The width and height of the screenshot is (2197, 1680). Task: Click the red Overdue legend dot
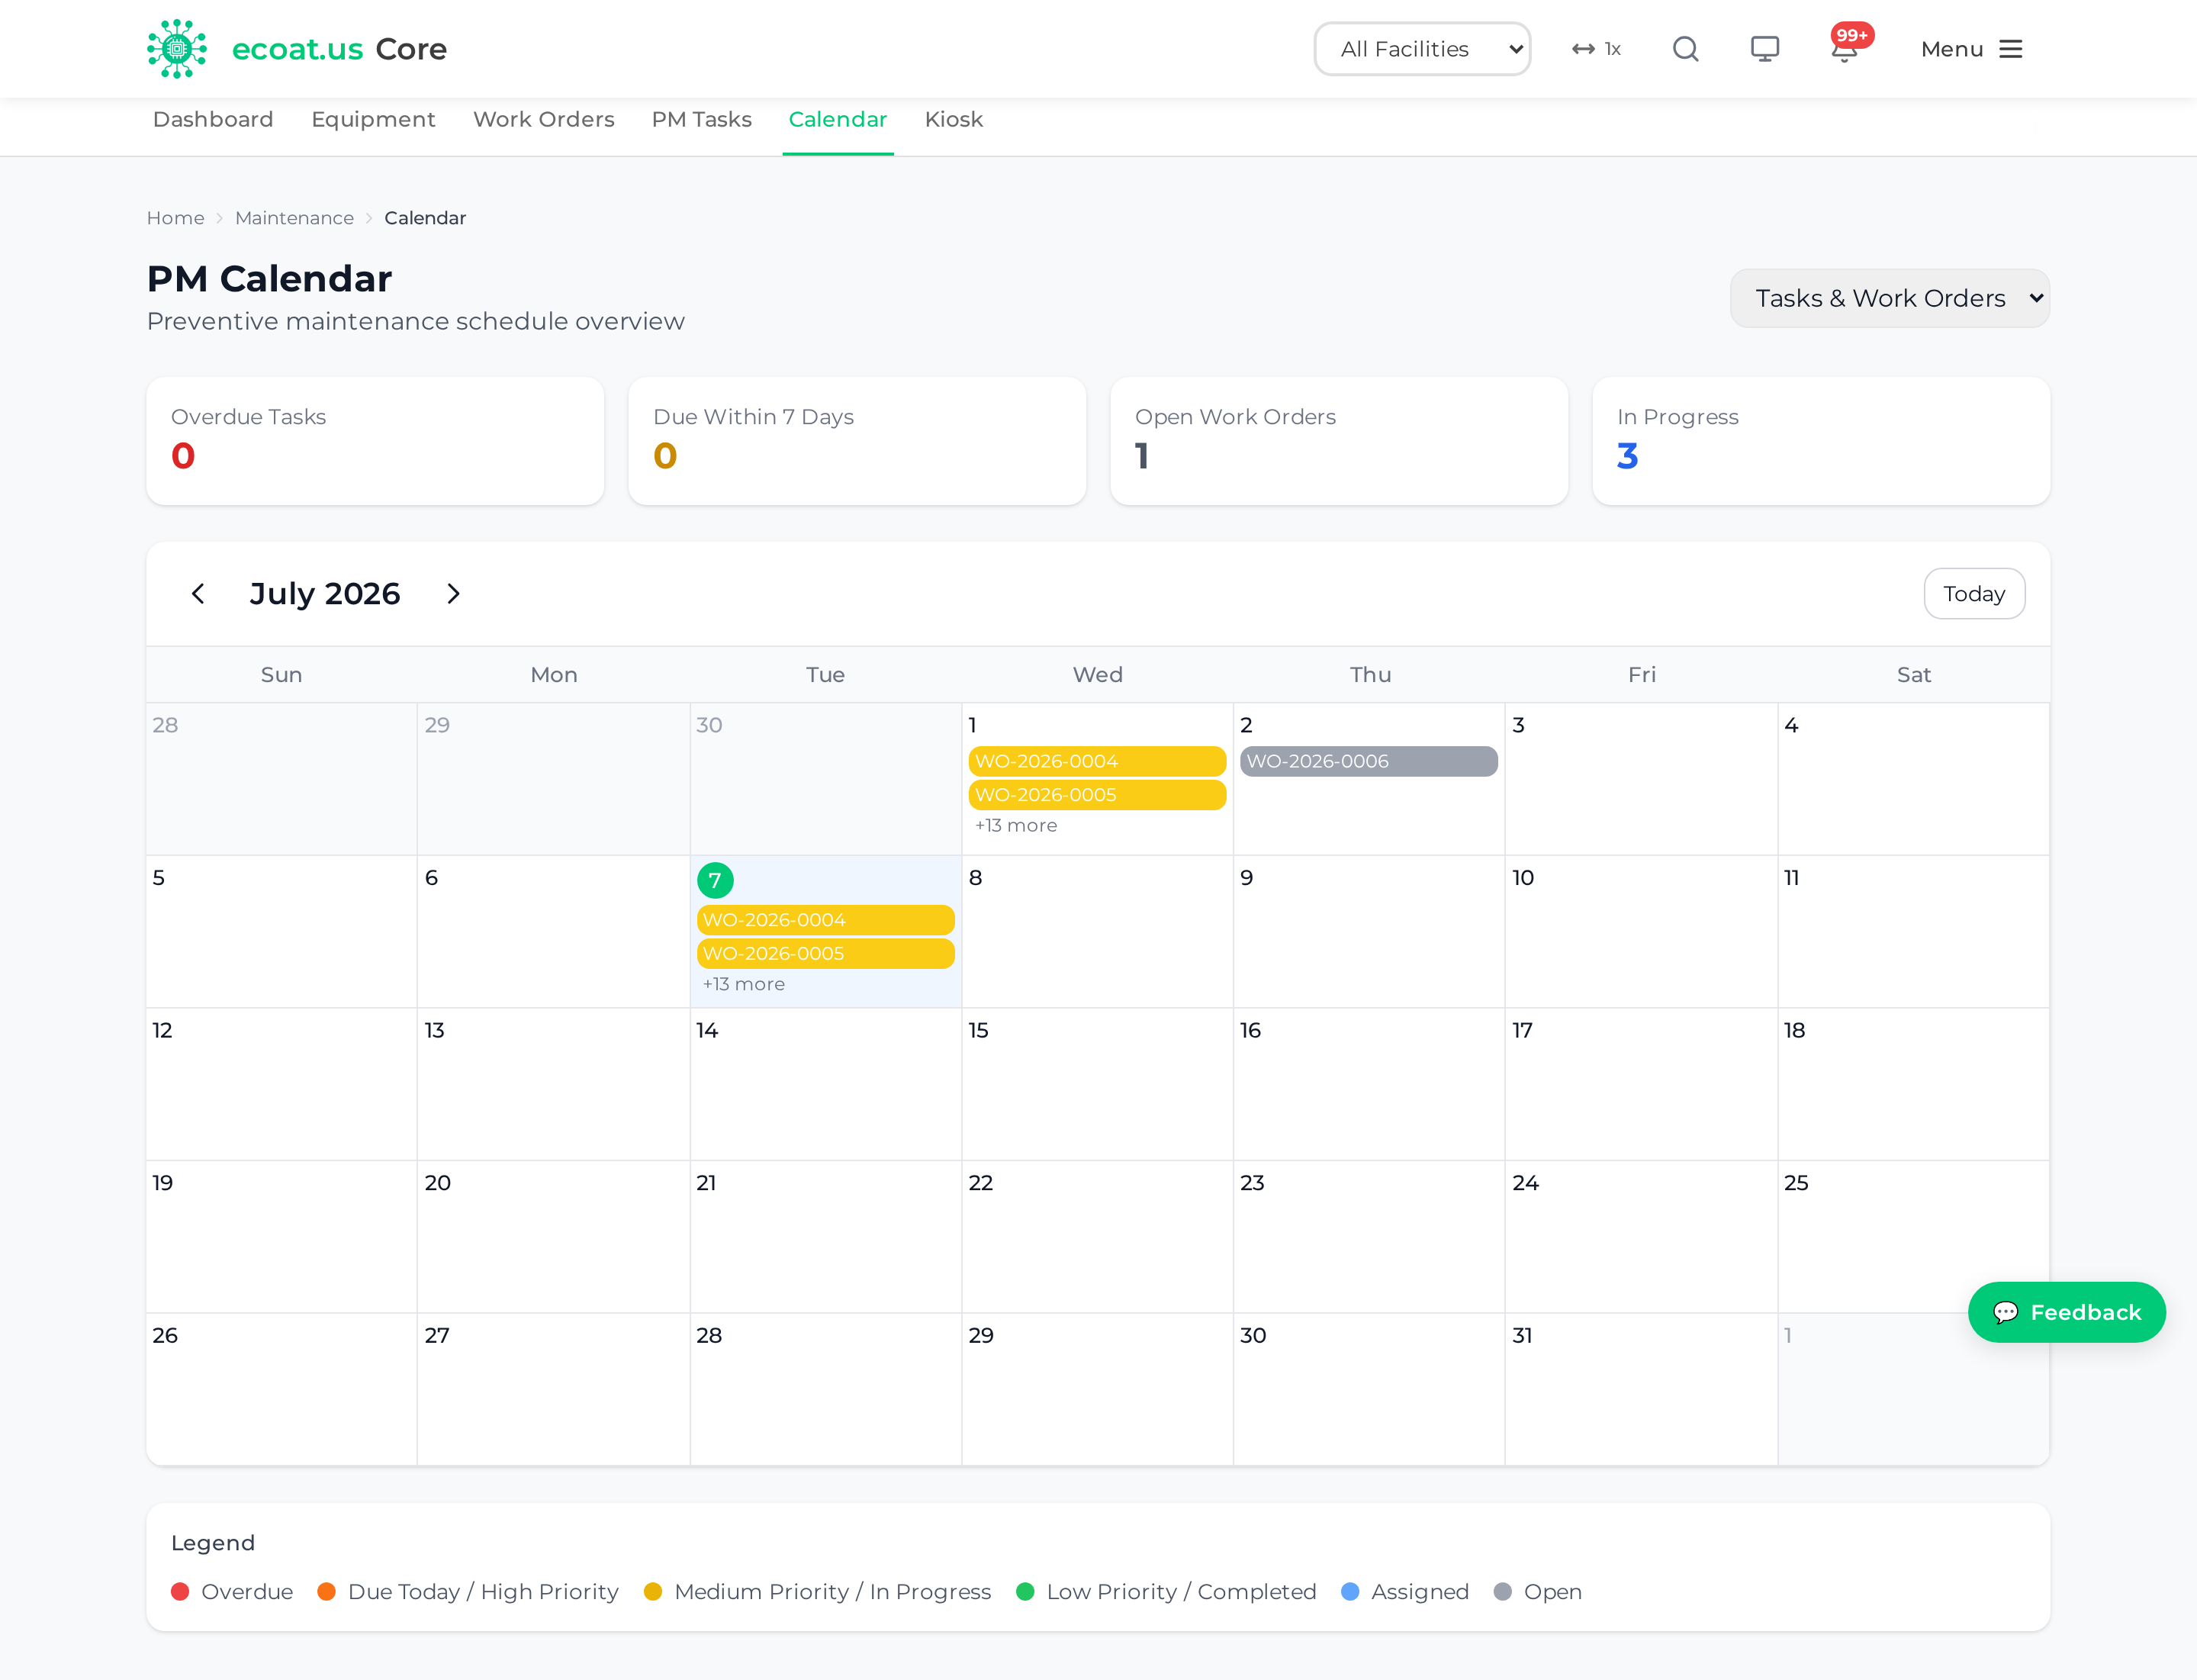180,1592
